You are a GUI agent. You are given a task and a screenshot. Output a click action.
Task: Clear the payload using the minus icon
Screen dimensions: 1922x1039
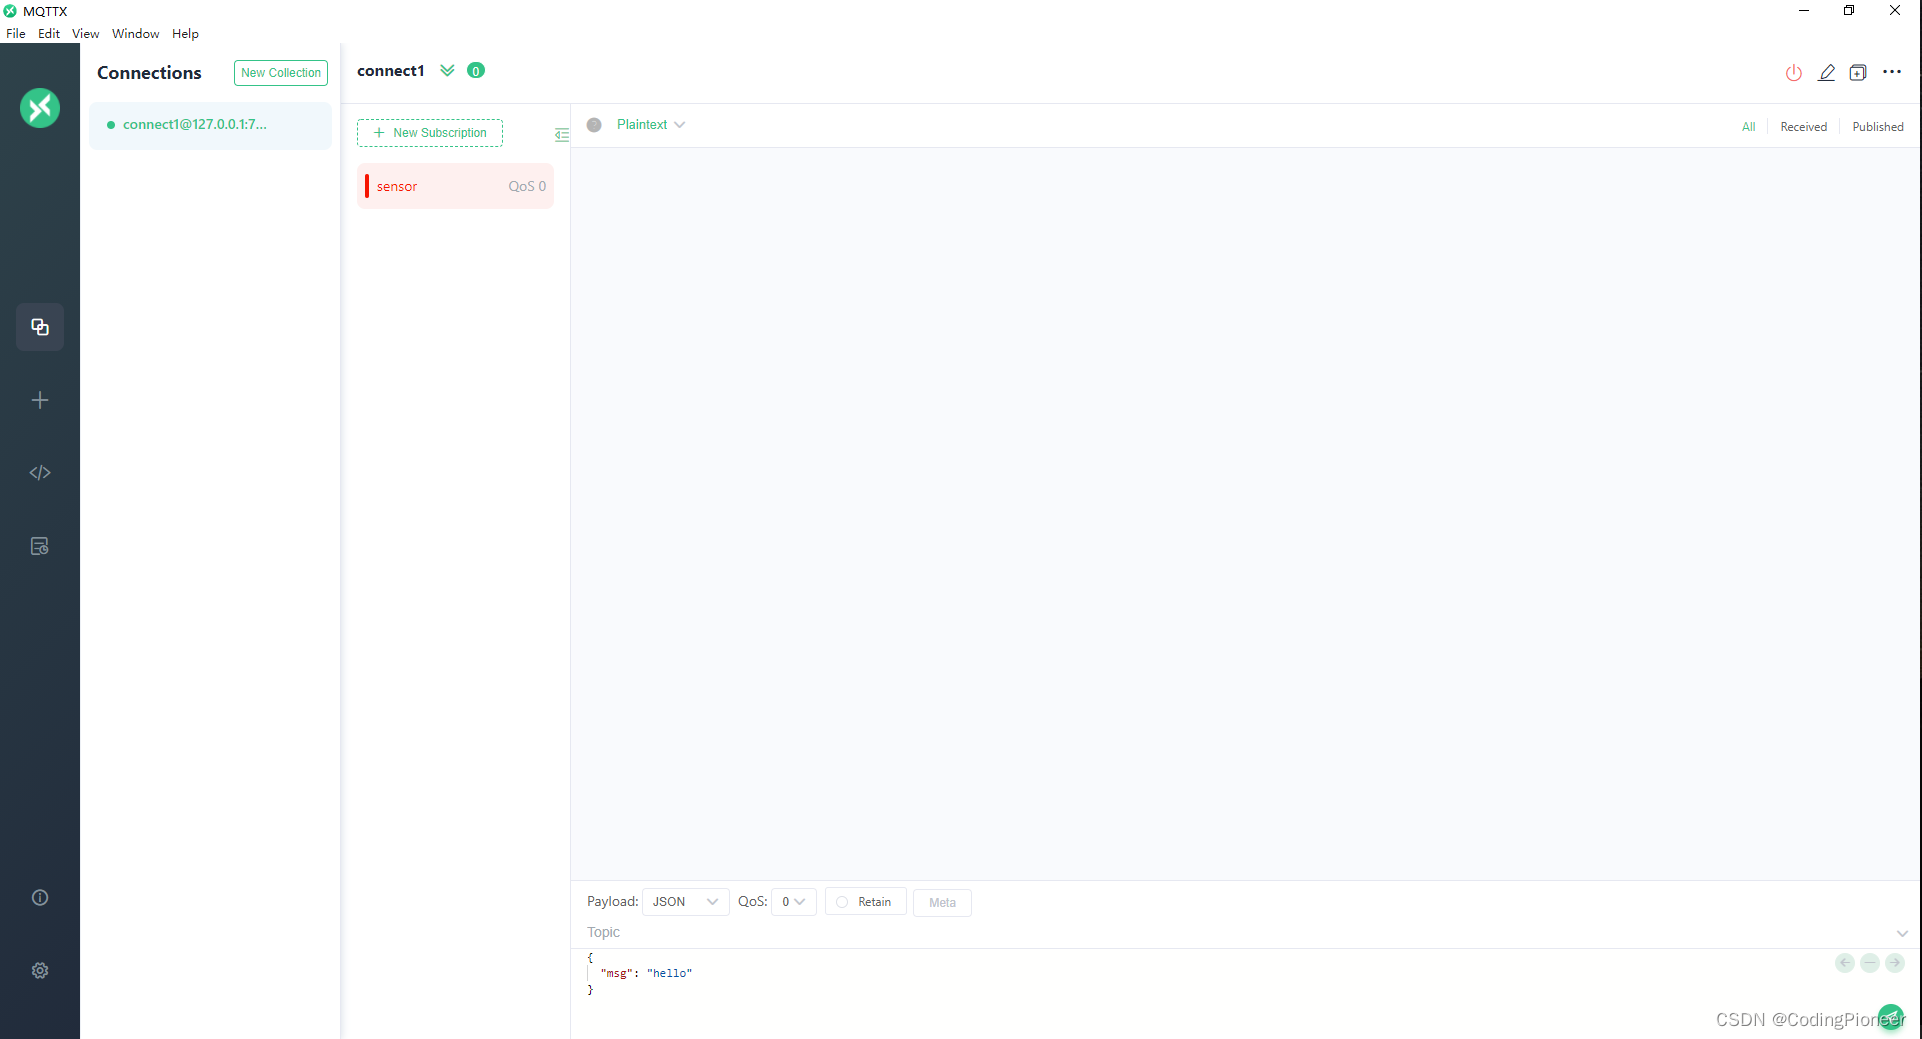tap(1870, 963)
